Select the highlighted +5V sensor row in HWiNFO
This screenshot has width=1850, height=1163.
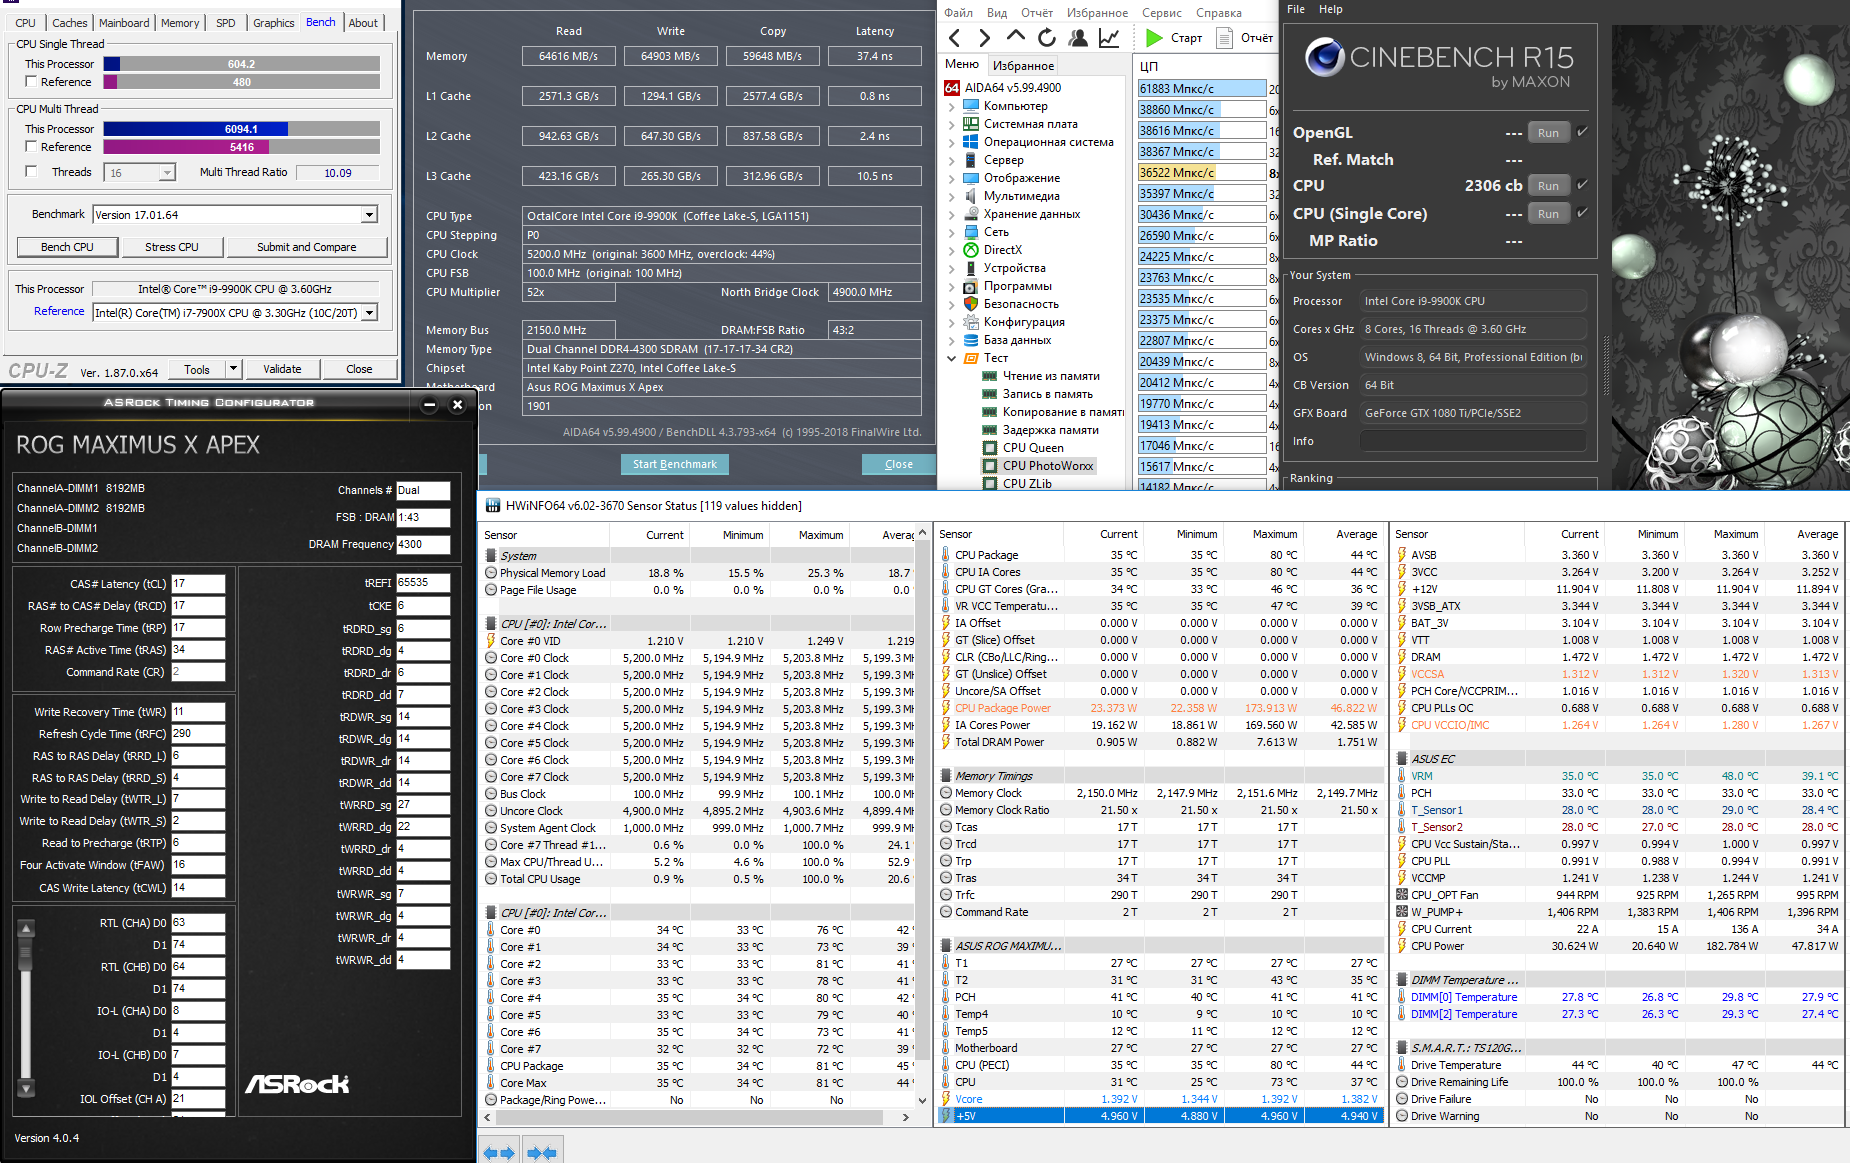click(x=1161, y=1116)
